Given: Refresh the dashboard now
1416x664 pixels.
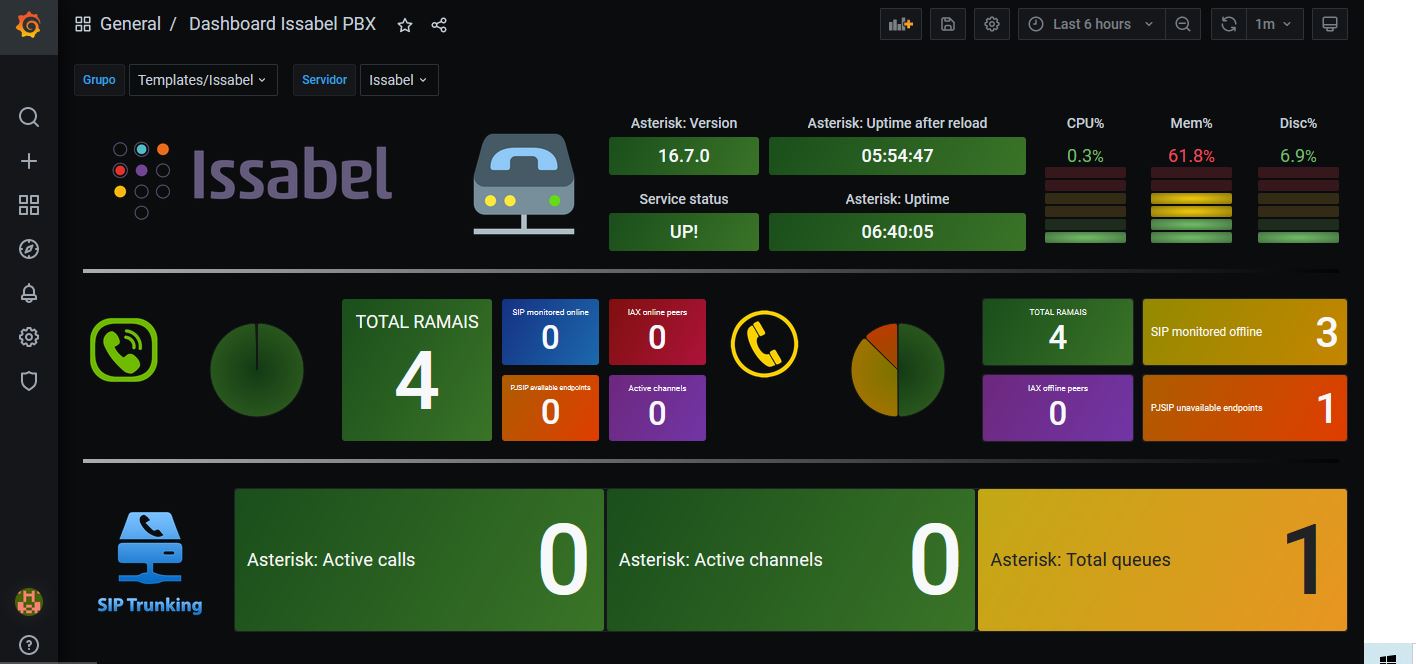Looking at the screenshot, I should (x=1229, y=24).
